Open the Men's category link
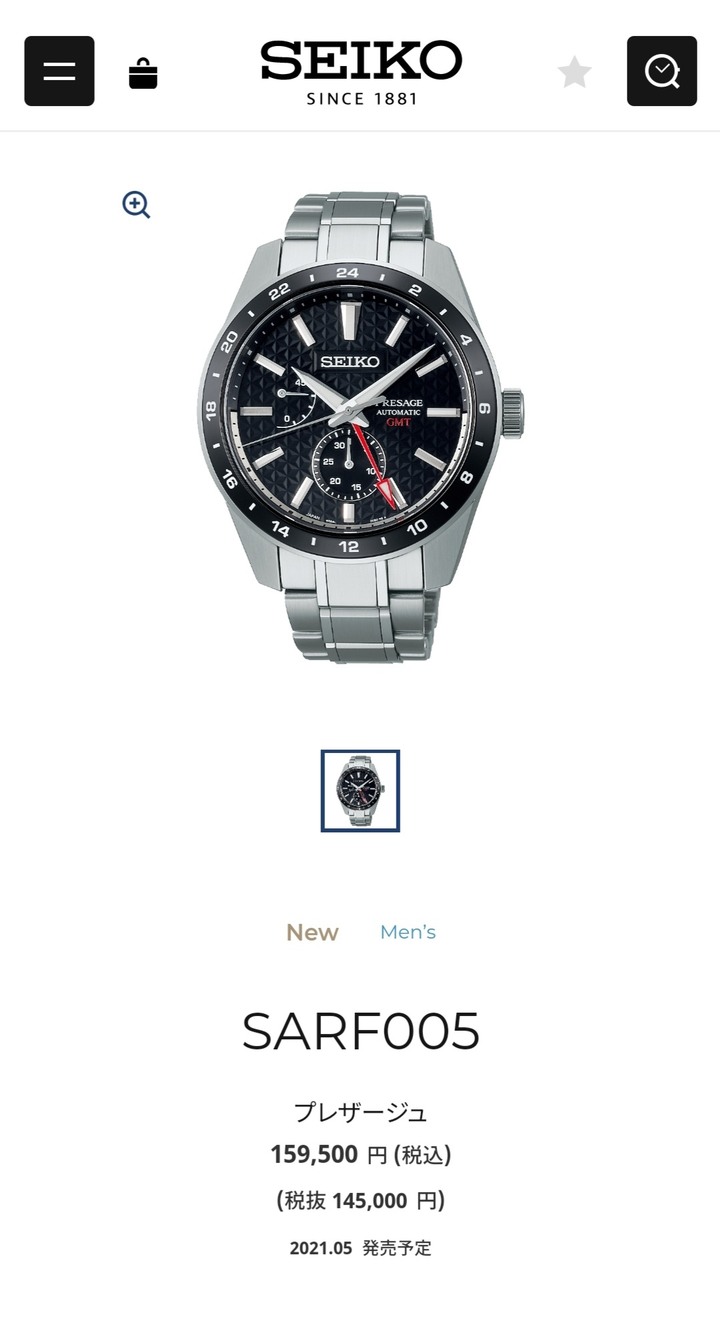This screenshot has height=1325, width=720. tap(408, 932)
